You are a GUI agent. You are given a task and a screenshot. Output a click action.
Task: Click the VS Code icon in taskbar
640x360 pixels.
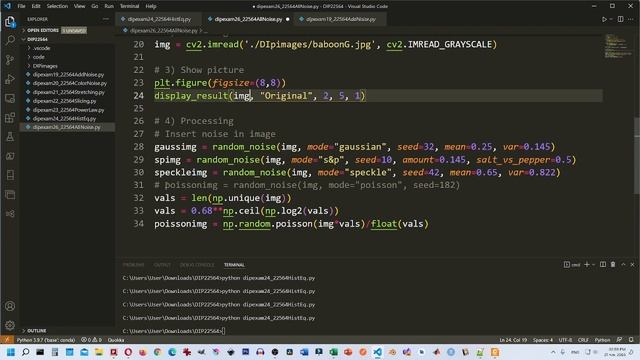click(378, 352)
